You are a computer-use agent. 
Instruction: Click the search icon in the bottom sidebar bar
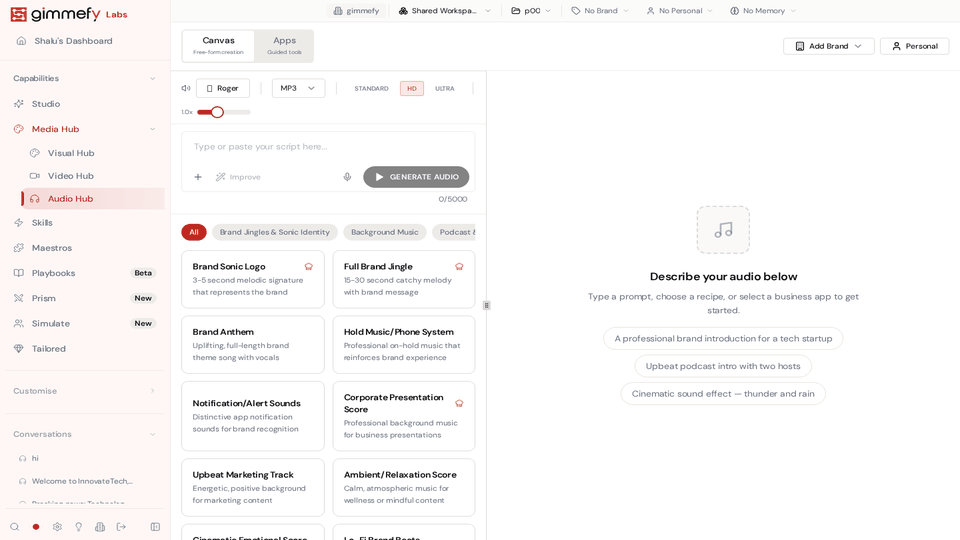pyautogui.click(x=14, y=527)
